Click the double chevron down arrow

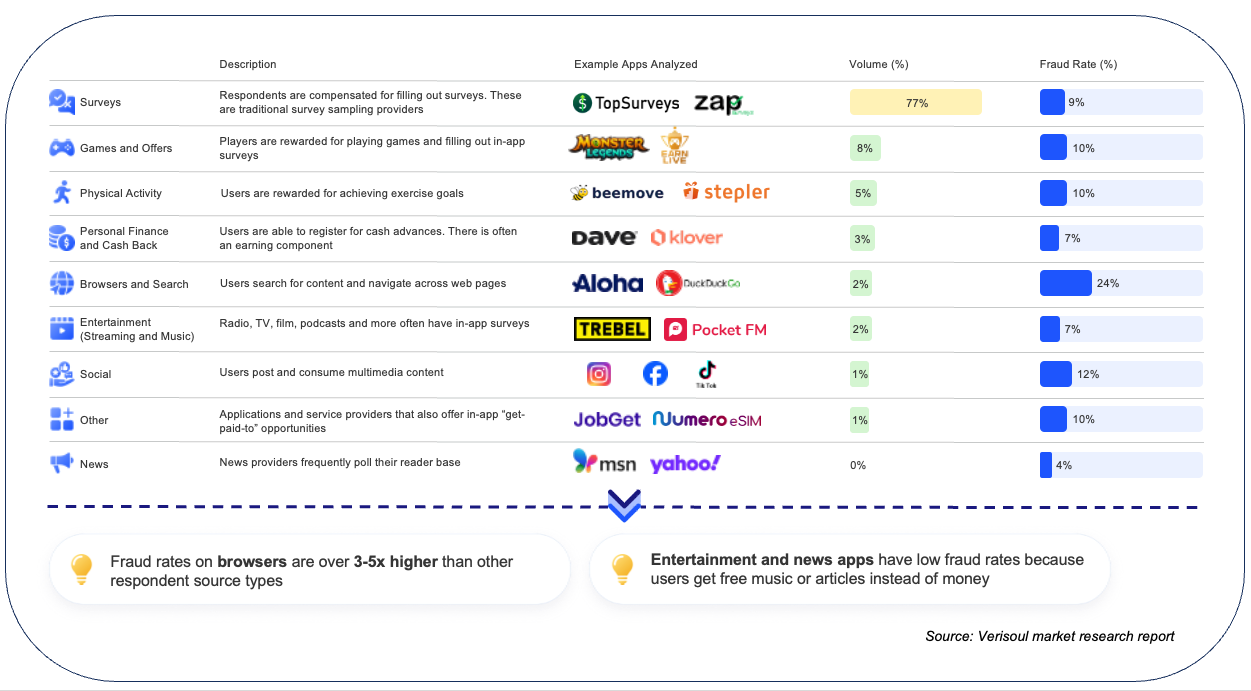click(x=624, y=505)
